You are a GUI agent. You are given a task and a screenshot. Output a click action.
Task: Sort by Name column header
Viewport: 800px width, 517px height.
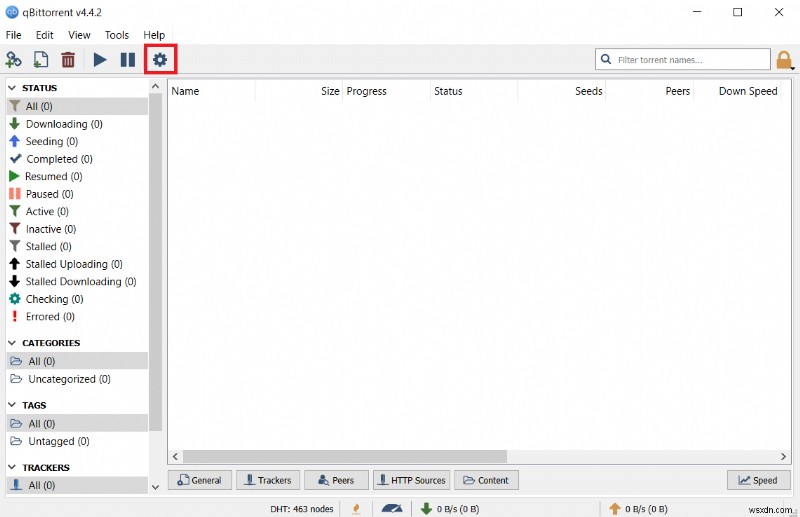click(x=212, y=91)
